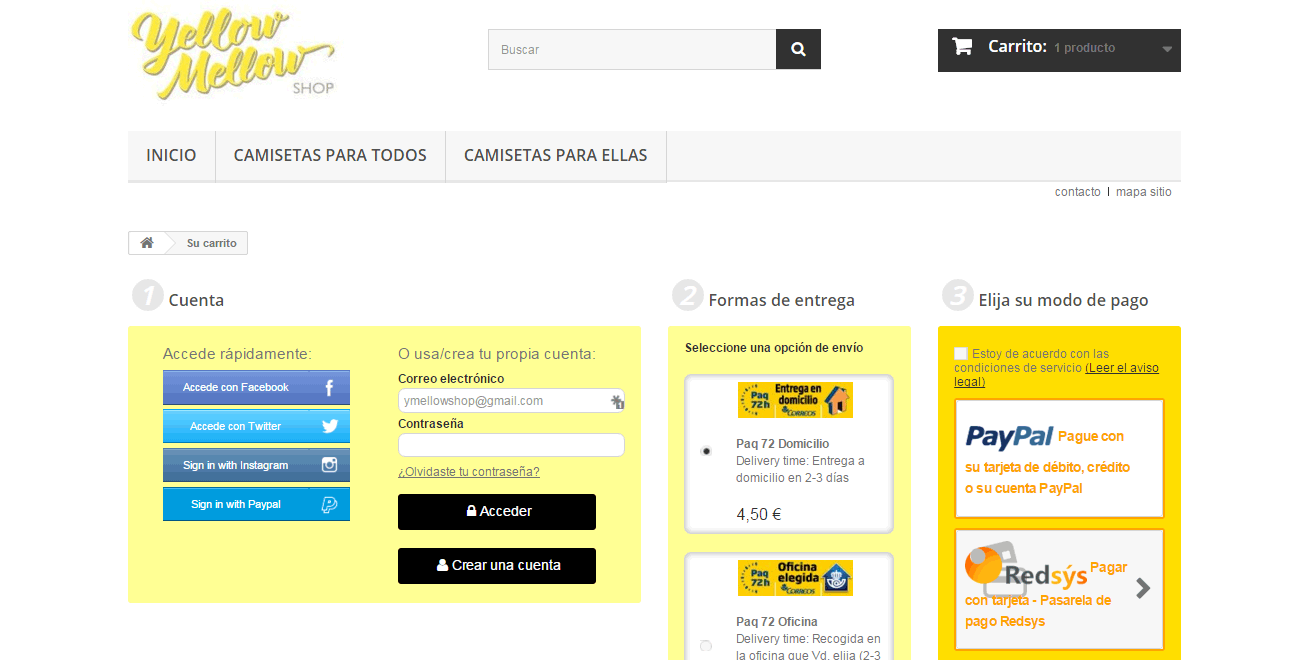Viewport: 1306px width, 660px height.
Task: Open CAMISETAS PARA ELLAS menu
Action: tap(556, 156)
